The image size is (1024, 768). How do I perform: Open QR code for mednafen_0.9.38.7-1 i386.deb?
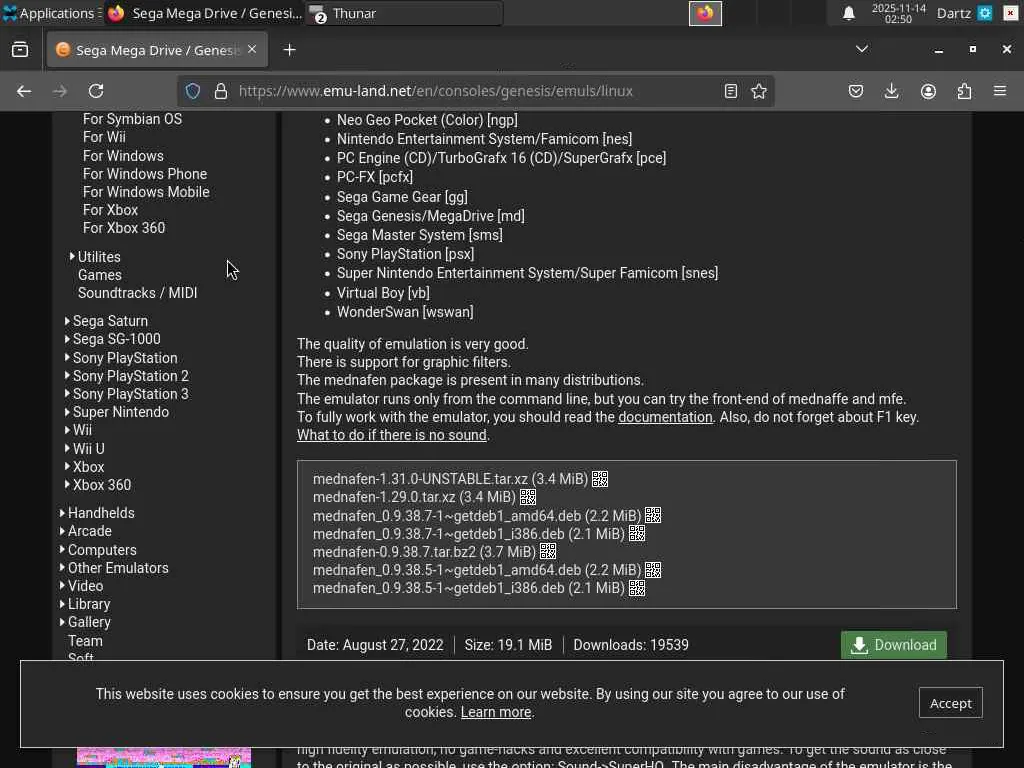(x=637, y=534)
